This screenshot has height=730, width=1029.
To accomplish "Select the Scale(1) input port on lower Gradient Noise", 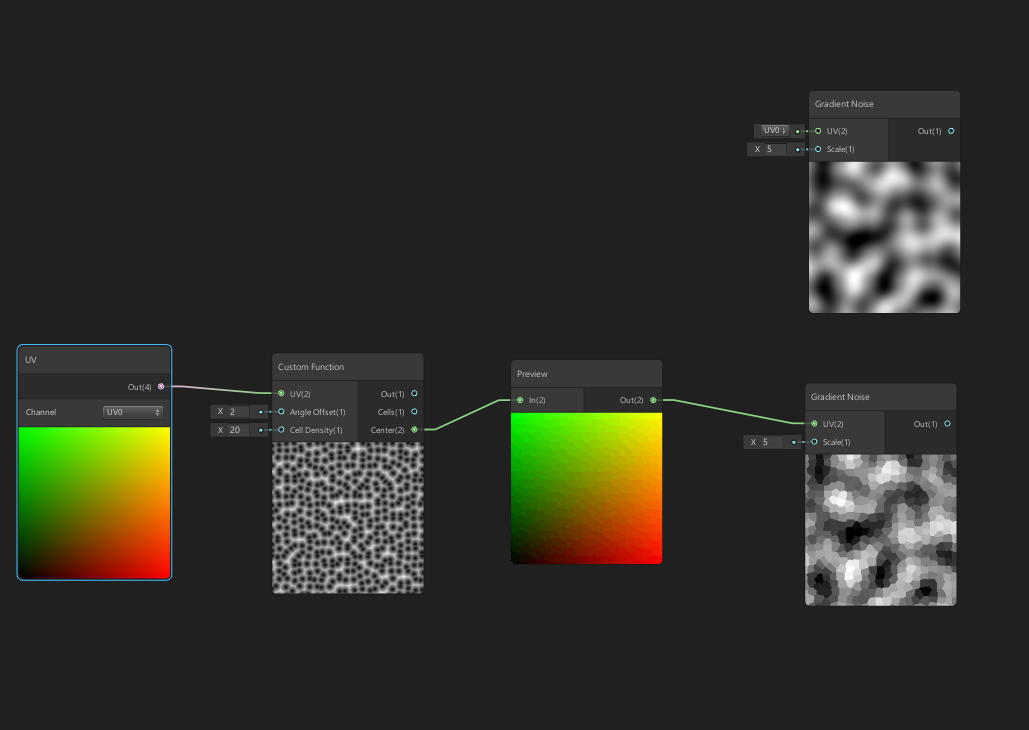I will (x=814, y=442).
